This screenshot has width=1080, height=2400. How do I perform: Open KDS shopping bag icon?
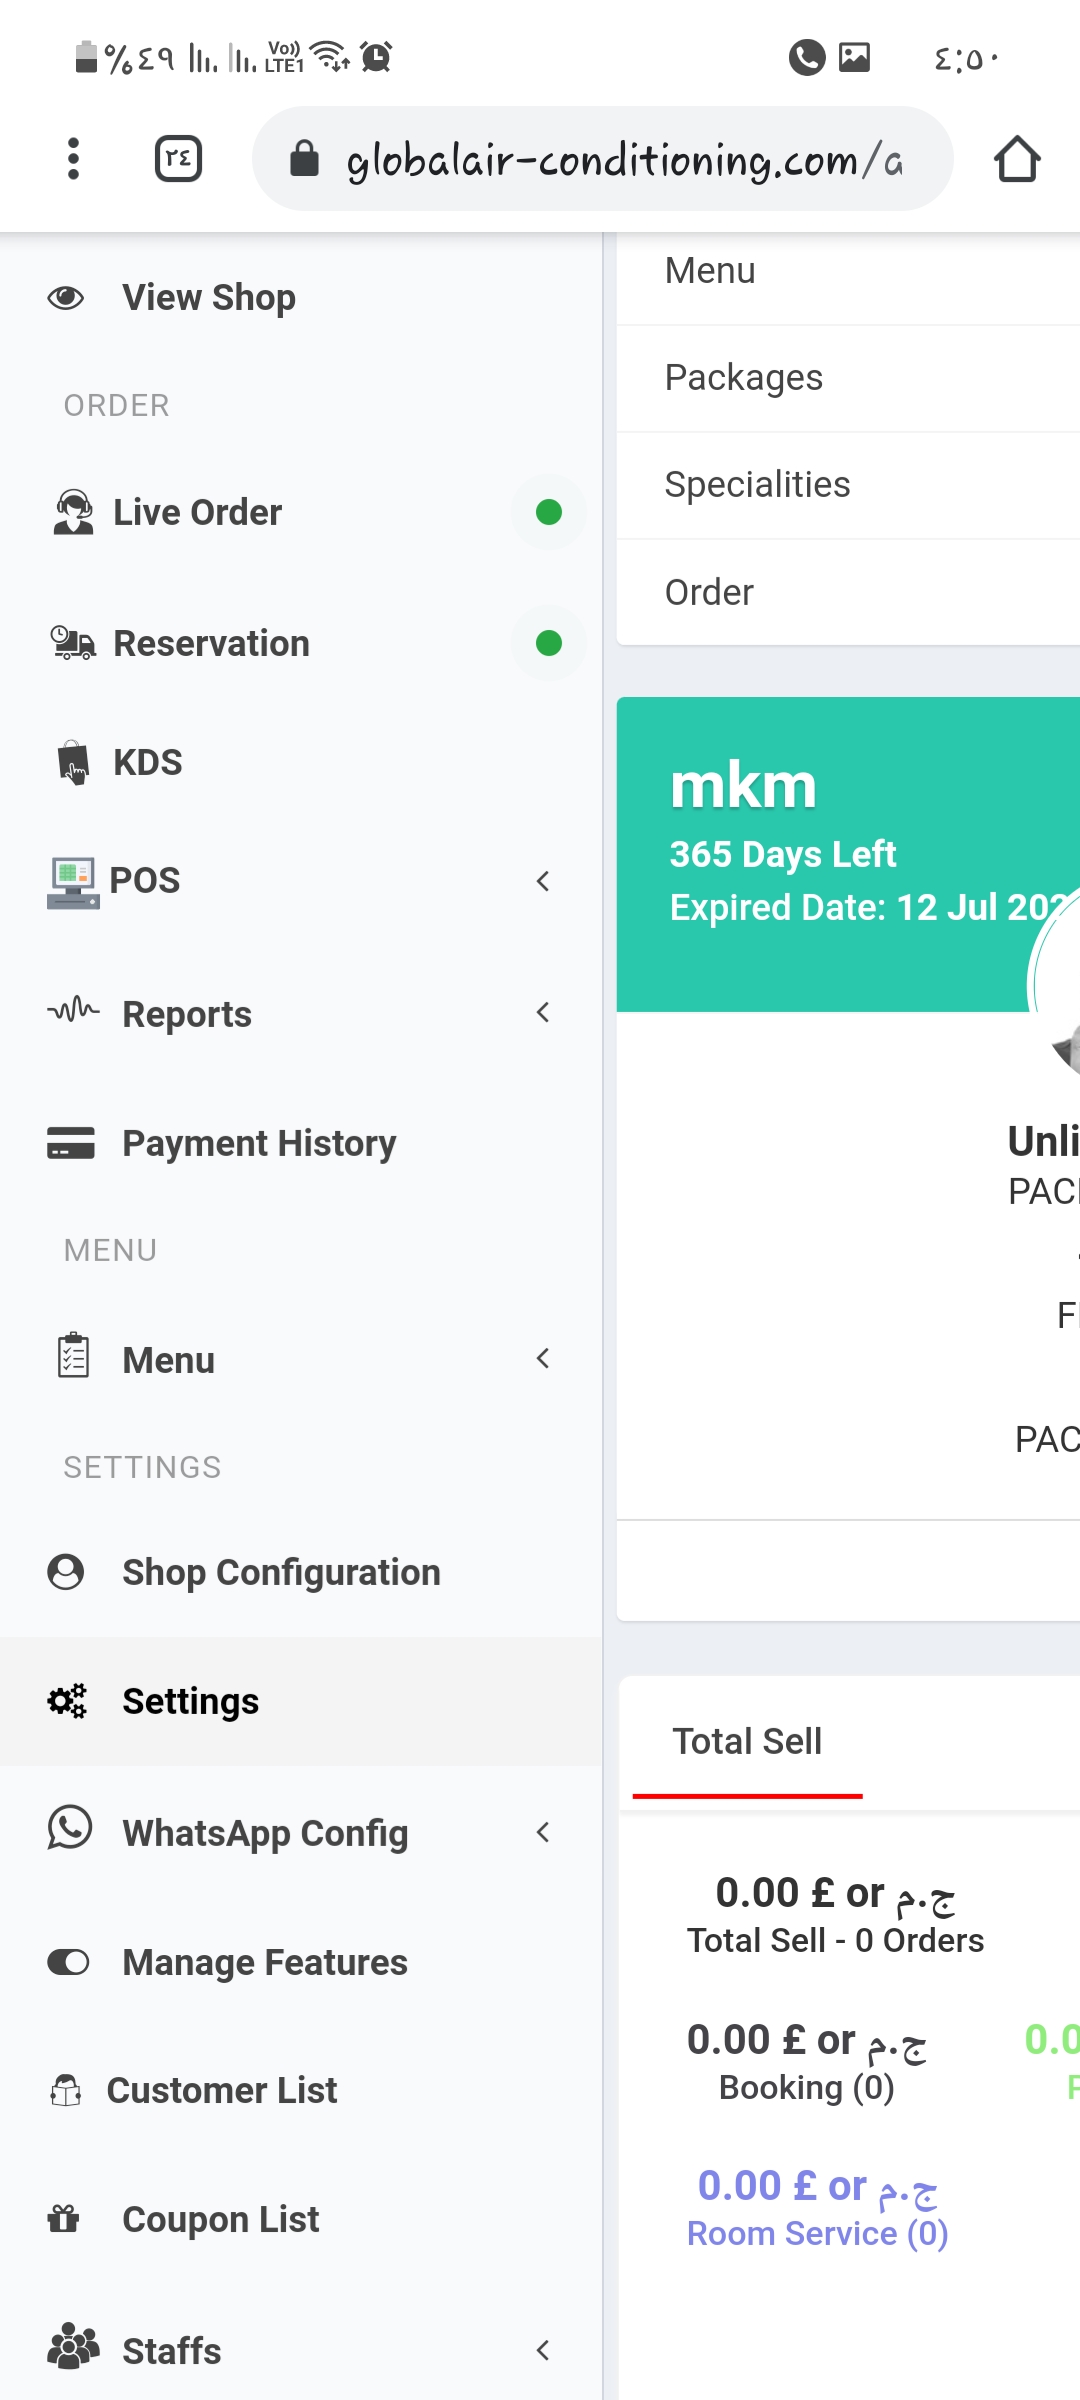pyautogui.click(x=73, y=763)
